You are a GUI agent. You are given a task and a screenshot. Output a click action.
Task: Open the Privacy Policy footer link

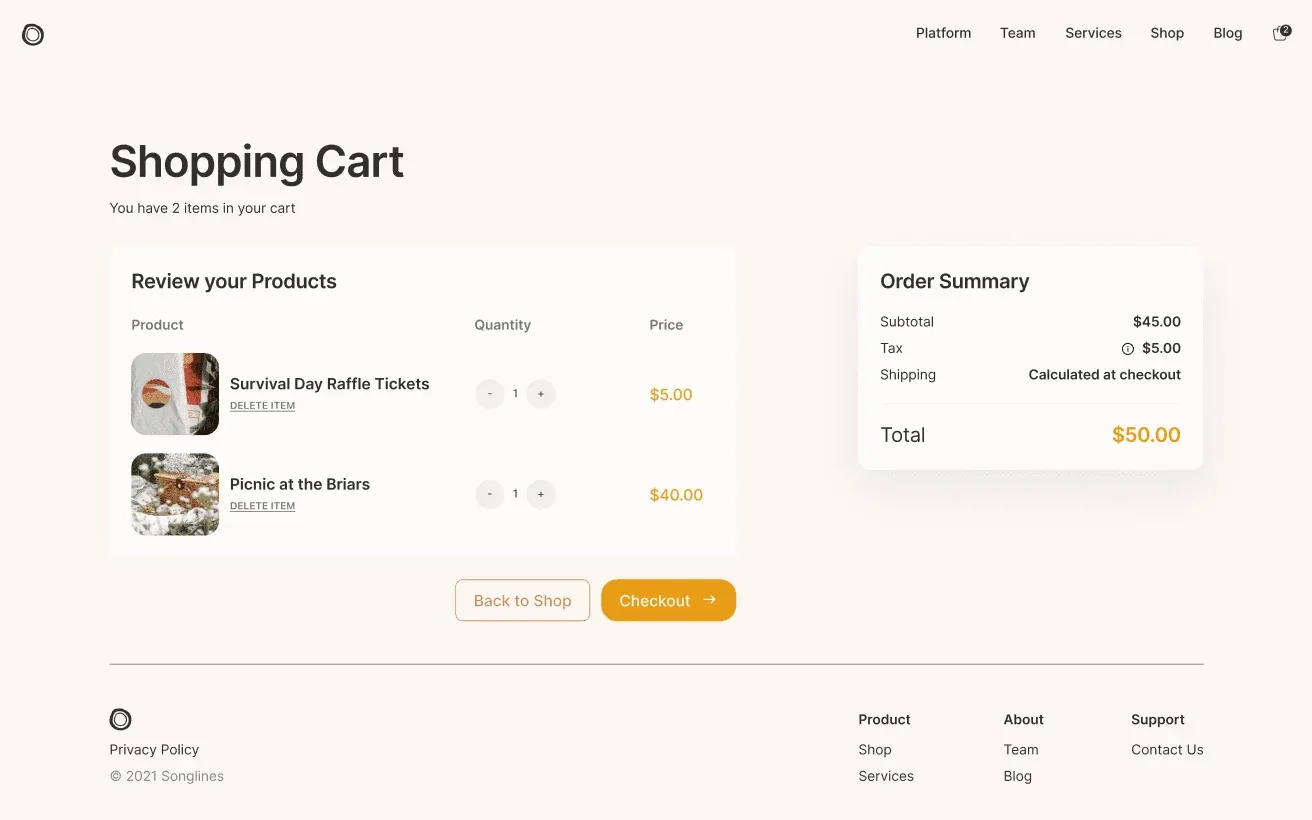pyautogui.click(x=154, y=750)
